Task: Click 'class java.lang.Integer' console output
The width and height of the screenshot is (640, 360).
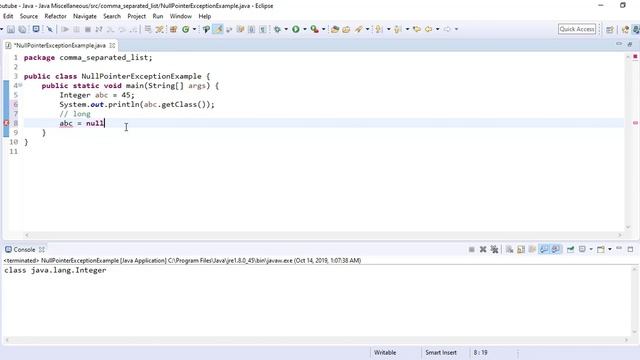Action: pos(55,270)
